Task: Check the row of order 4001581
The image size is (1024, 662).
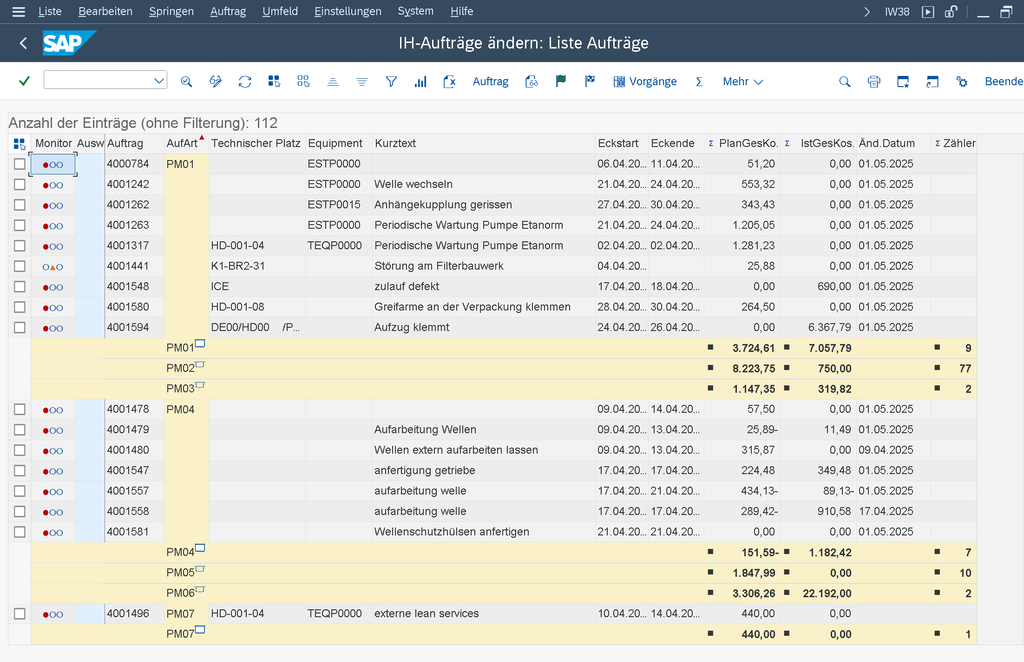Action: coord(20,532)
